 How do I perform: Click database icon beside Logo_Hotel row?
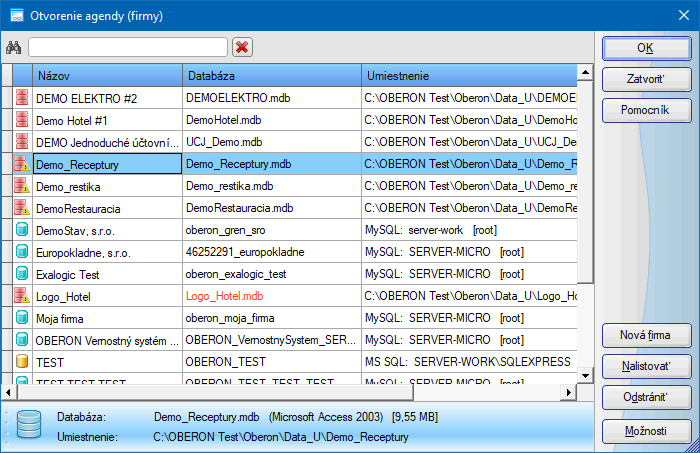(22, 295)
